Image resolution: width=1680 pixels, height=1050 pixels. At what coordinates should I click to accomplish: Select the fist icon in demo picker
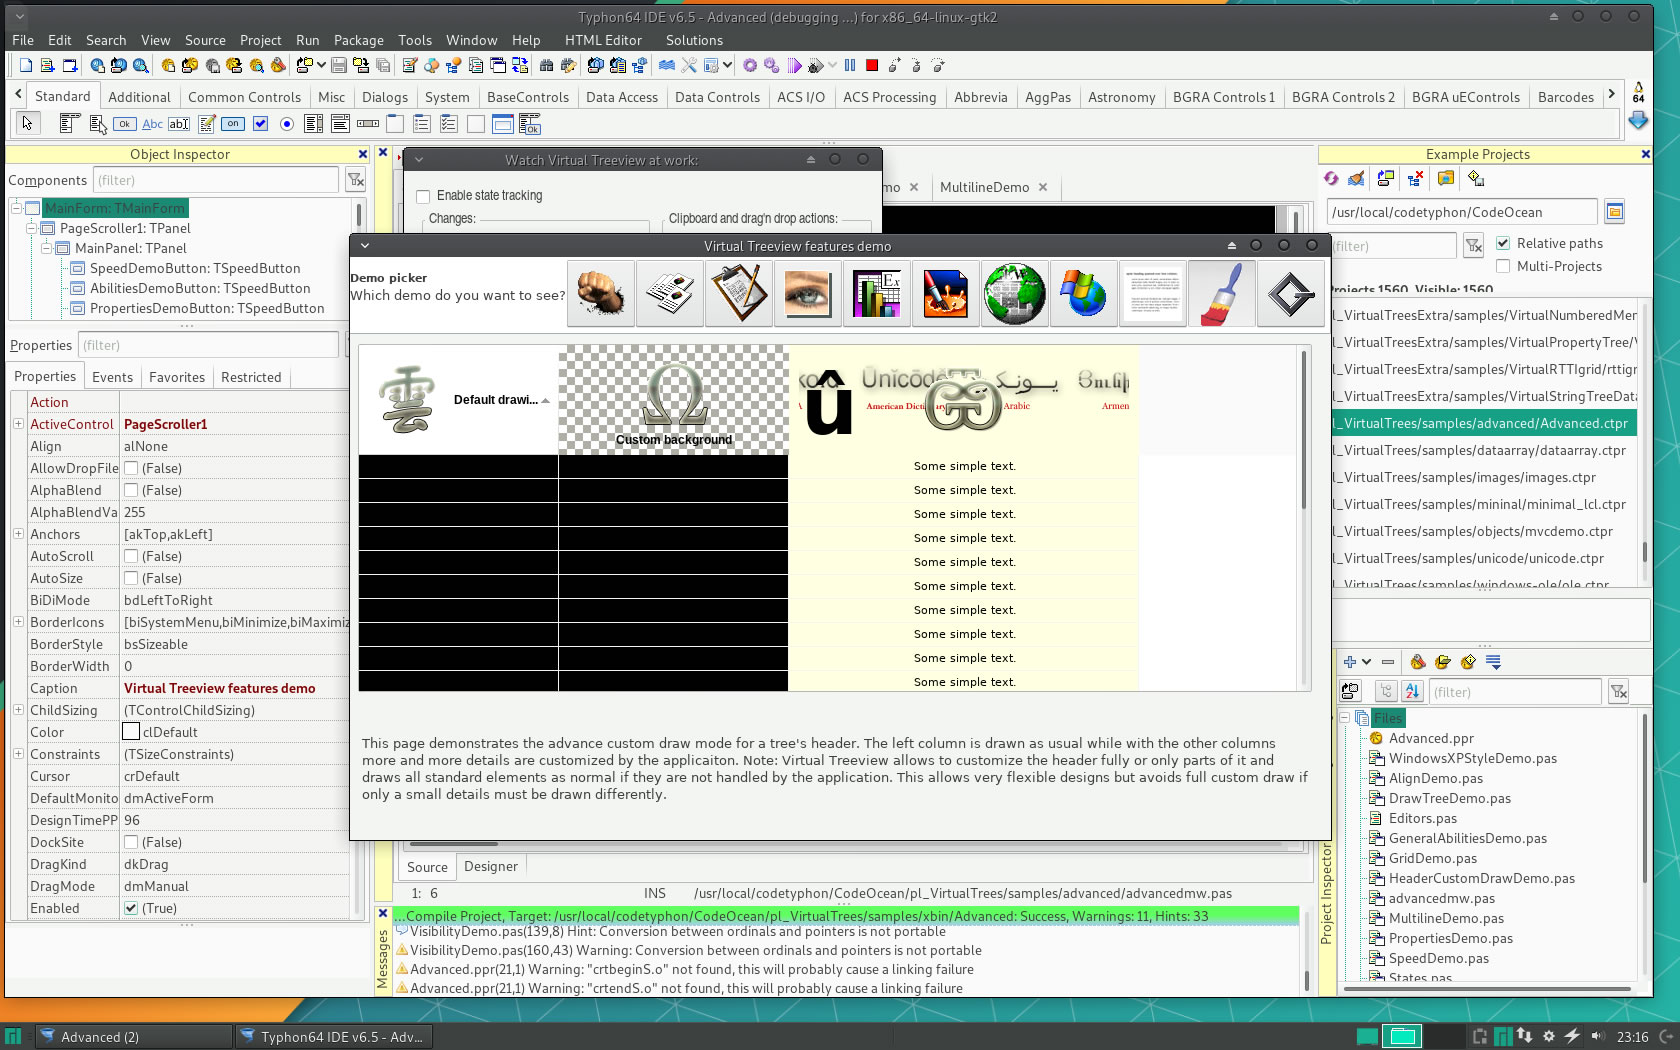click(601, 294)
